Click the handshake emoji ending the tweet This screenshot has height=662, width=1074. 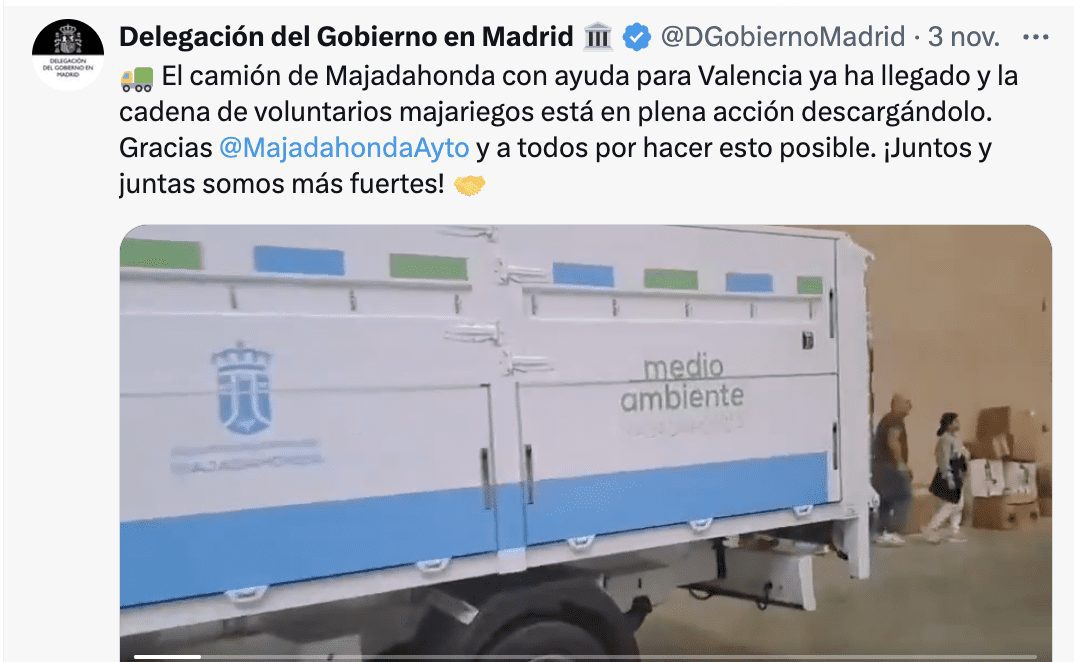click(x=469, y=185)
